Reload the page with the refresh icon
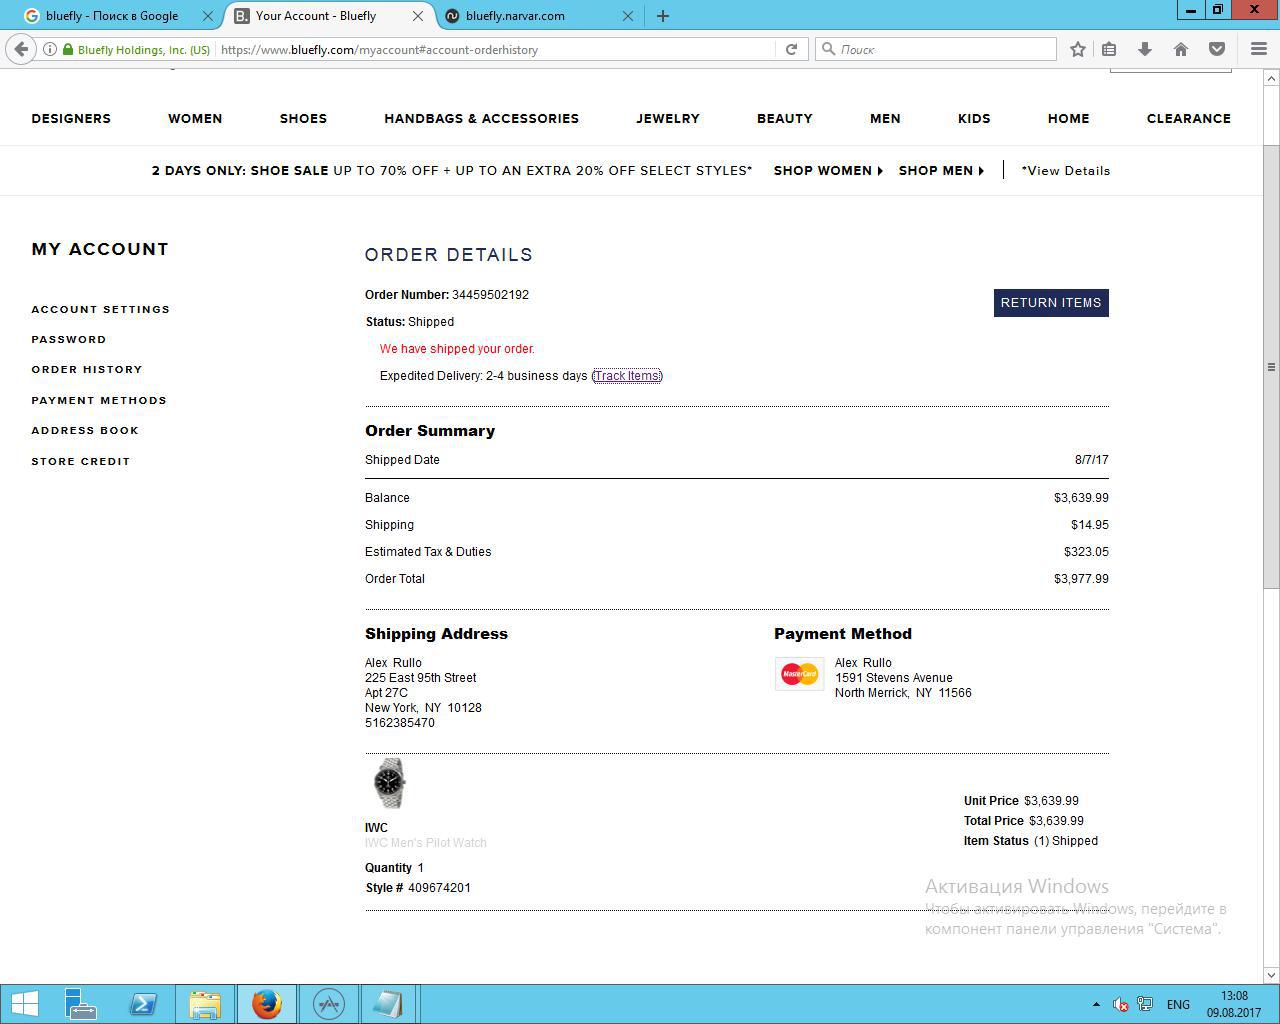Image resolution: width=1280 pixels, height=1024 pixels. (791, 49)
